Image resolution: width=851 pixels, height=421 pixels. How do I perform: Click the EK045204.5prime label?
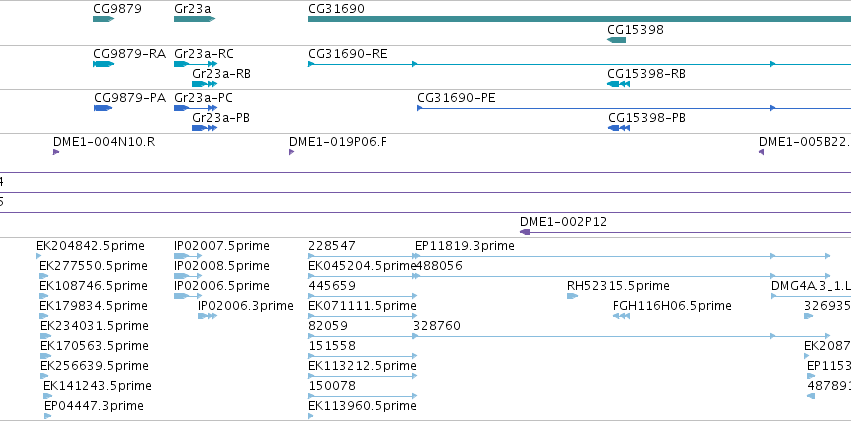[362, 266]
